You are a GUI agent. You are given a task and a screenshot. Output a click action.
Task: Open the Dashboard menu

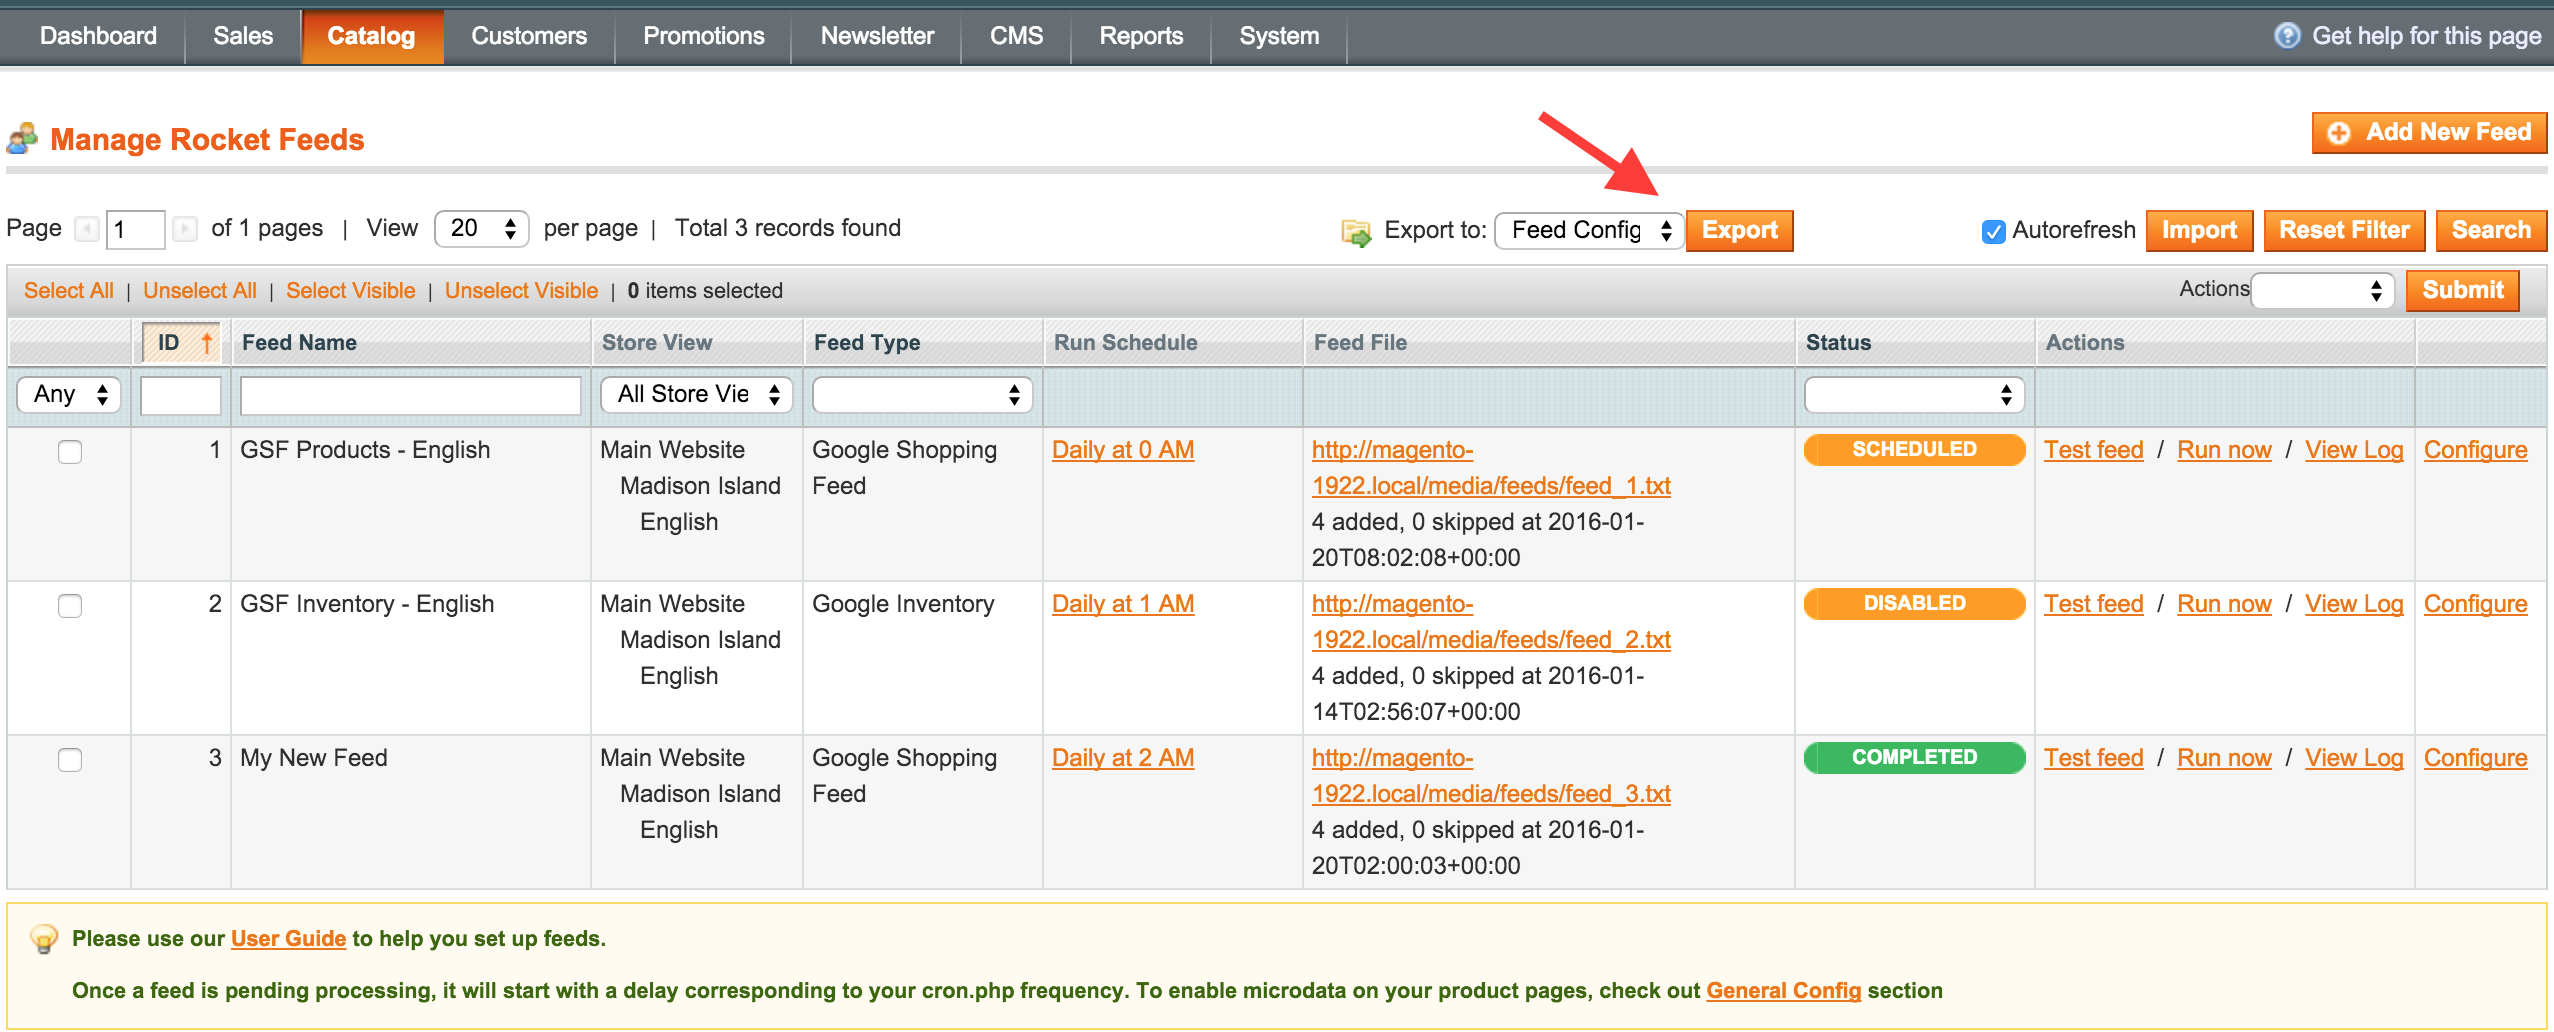click(x=98, y=37)
